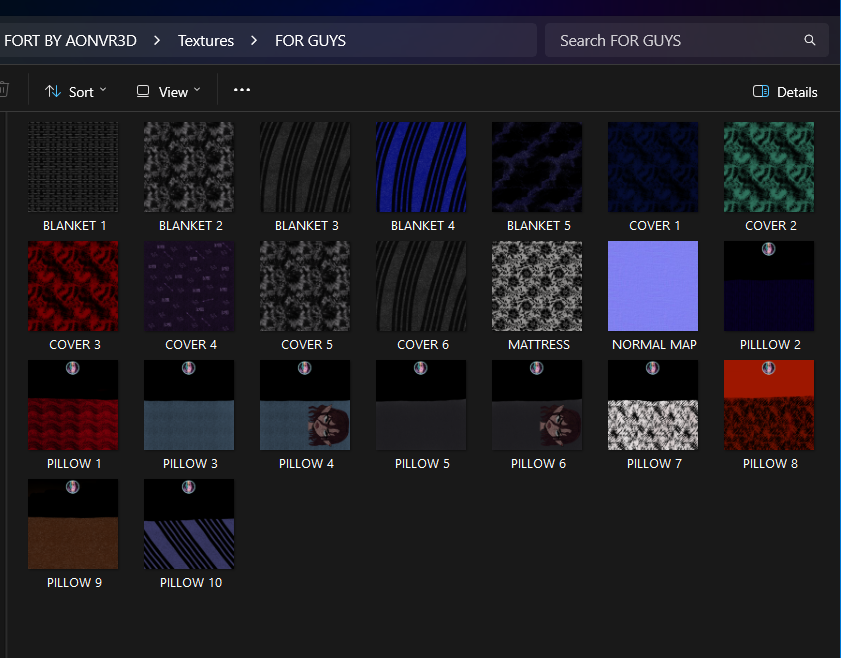Screen dimensions: 841x658
Task: Select the COVER 3 red texture
Action: 73,287
